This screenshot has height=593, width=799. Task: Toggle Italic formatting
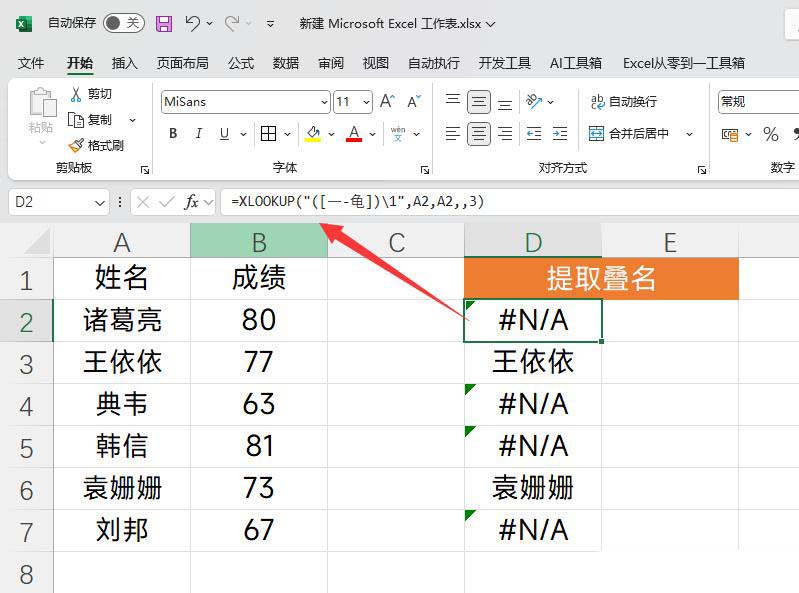coord(199,134)
